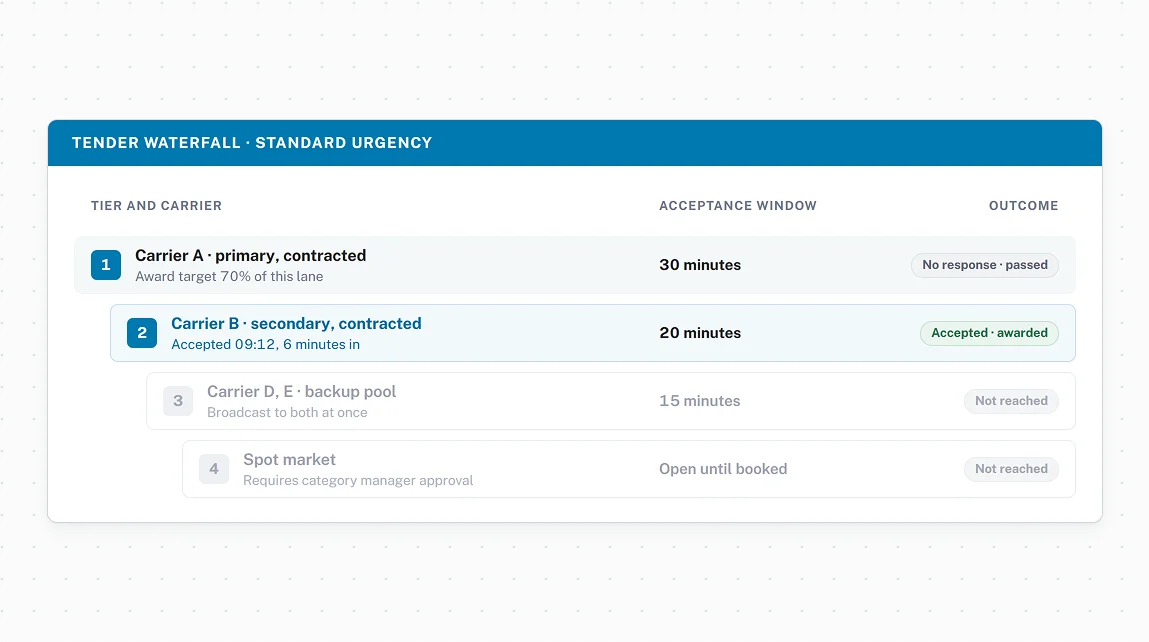Image resolution: width=1149 pixels, height=642 pixels.
Task: Click 'Award target 70% of this lane' text
Action: coord(229,276)
